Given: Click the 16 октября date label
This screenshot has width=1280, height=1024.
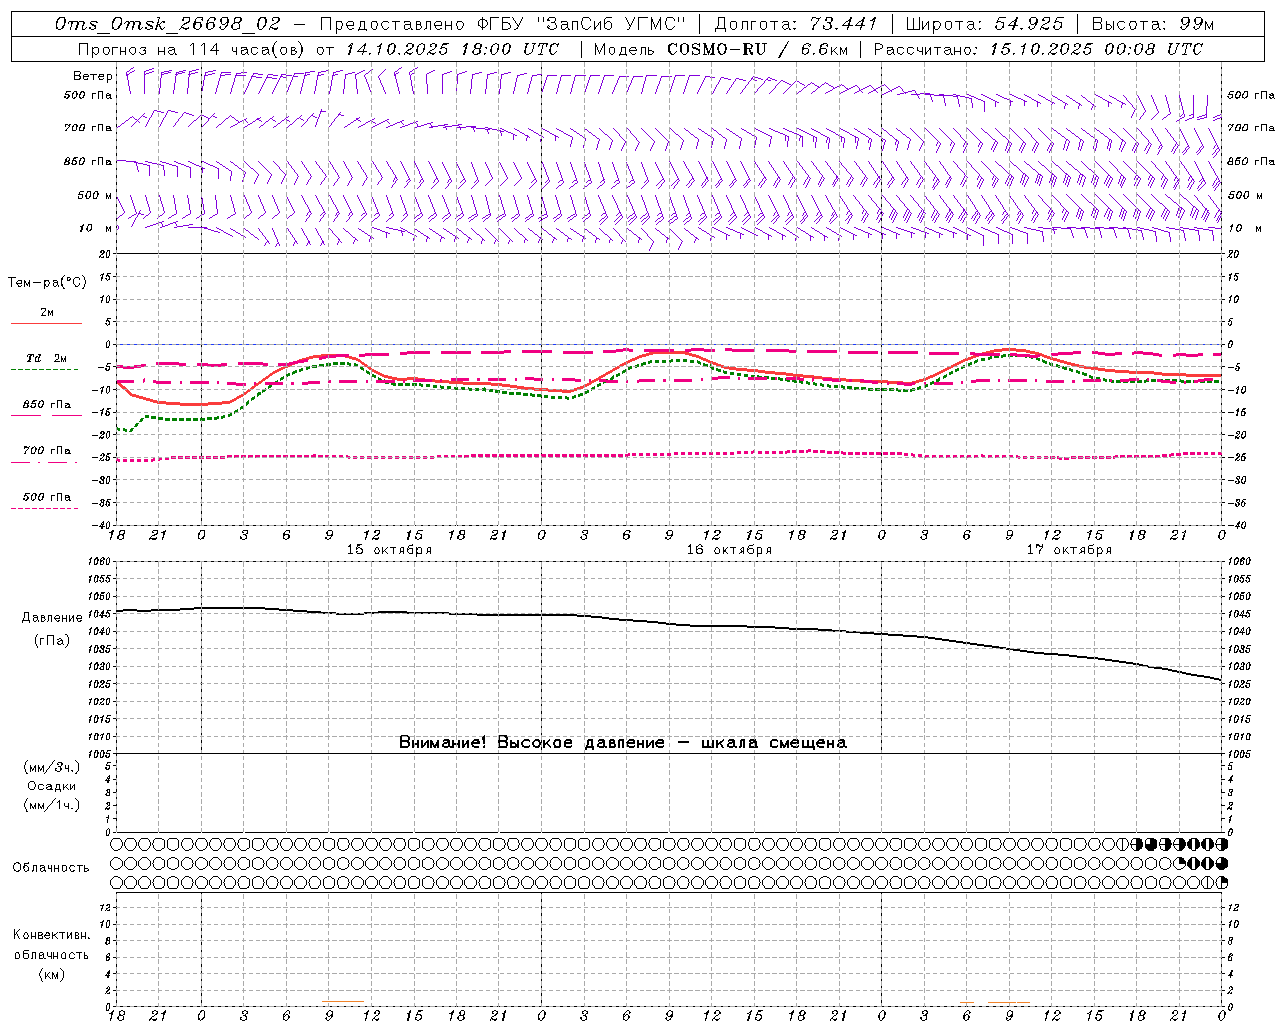Looking at the screenshot, I should pyautogui.click(x=729, y=550).
